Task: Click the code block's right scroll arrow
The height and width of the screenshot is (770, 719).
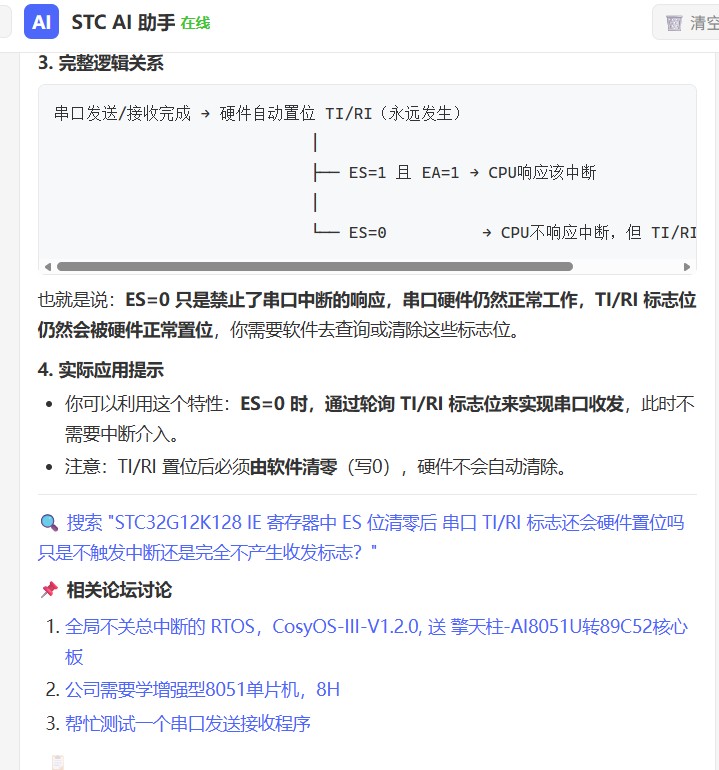Action: click(687, 267)
